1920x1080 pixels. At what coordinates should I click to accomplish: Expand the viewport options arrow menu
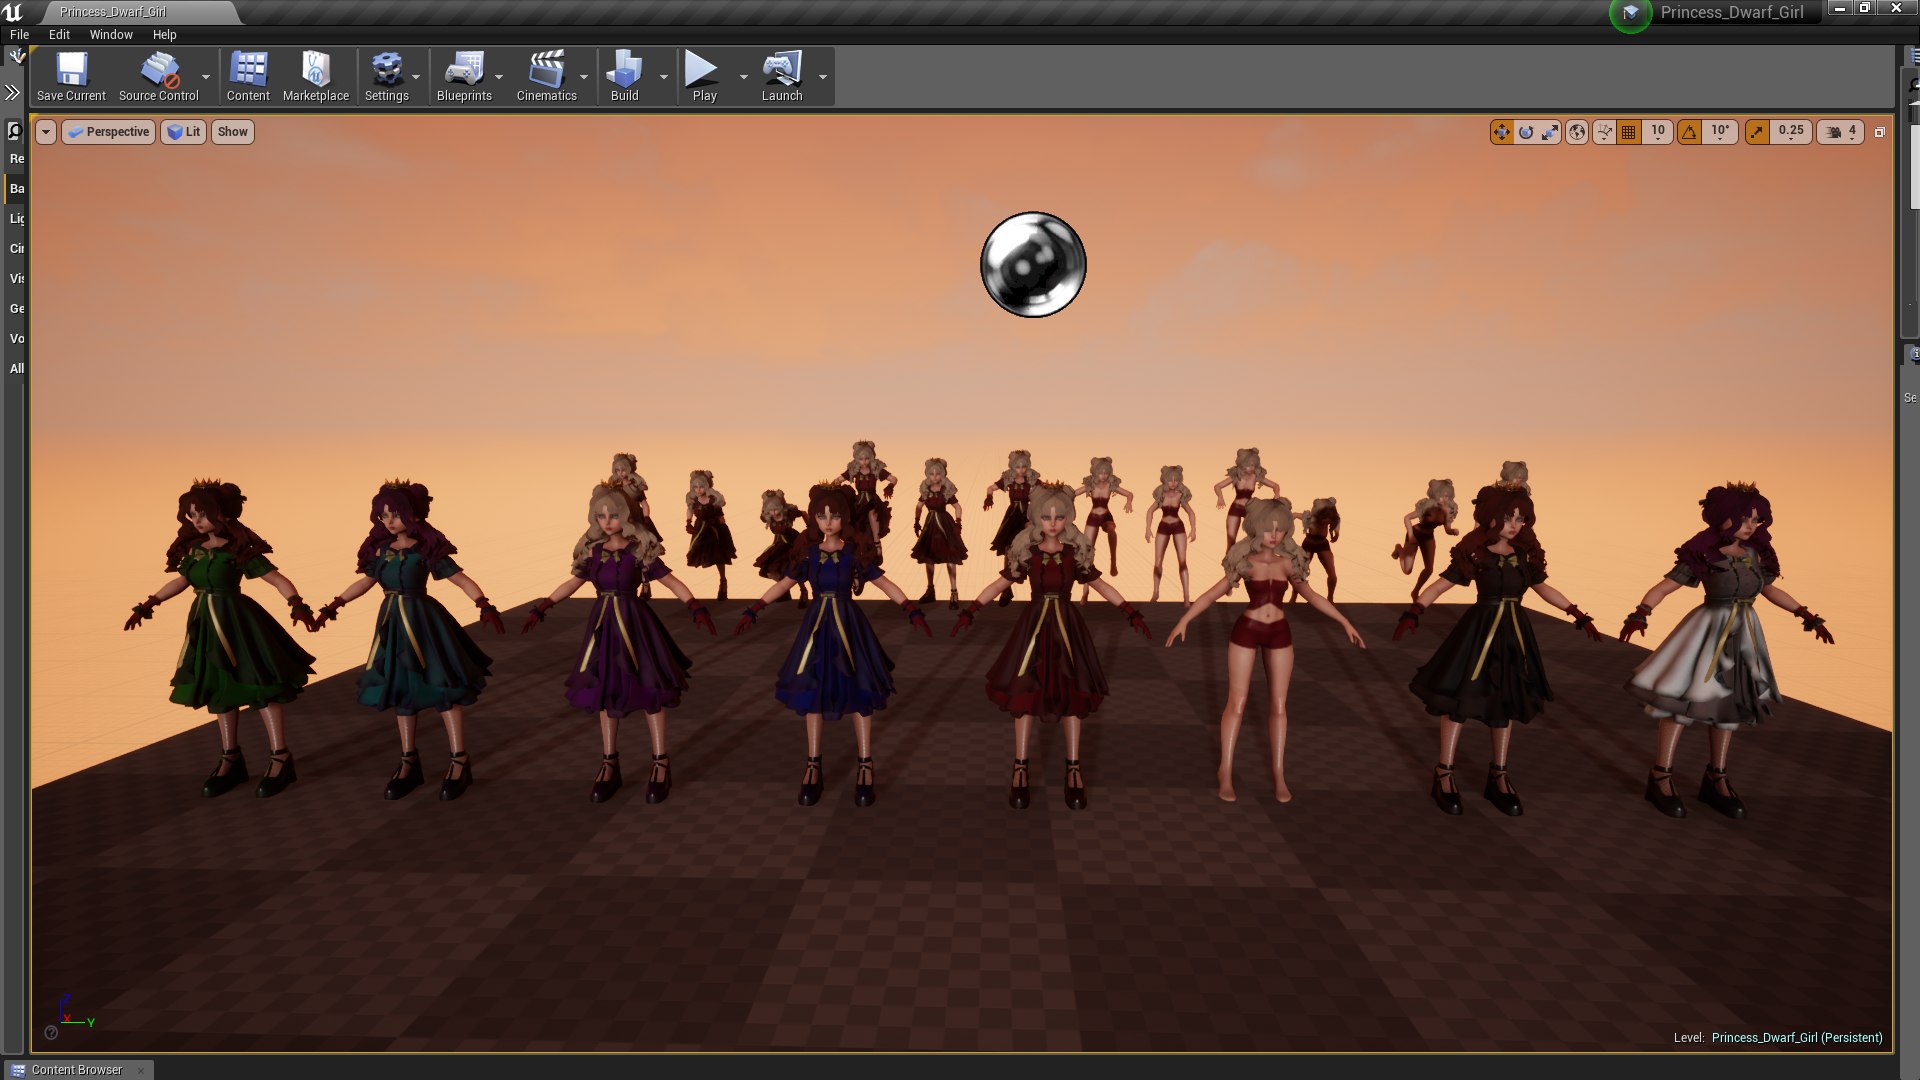tap(46, 132)
